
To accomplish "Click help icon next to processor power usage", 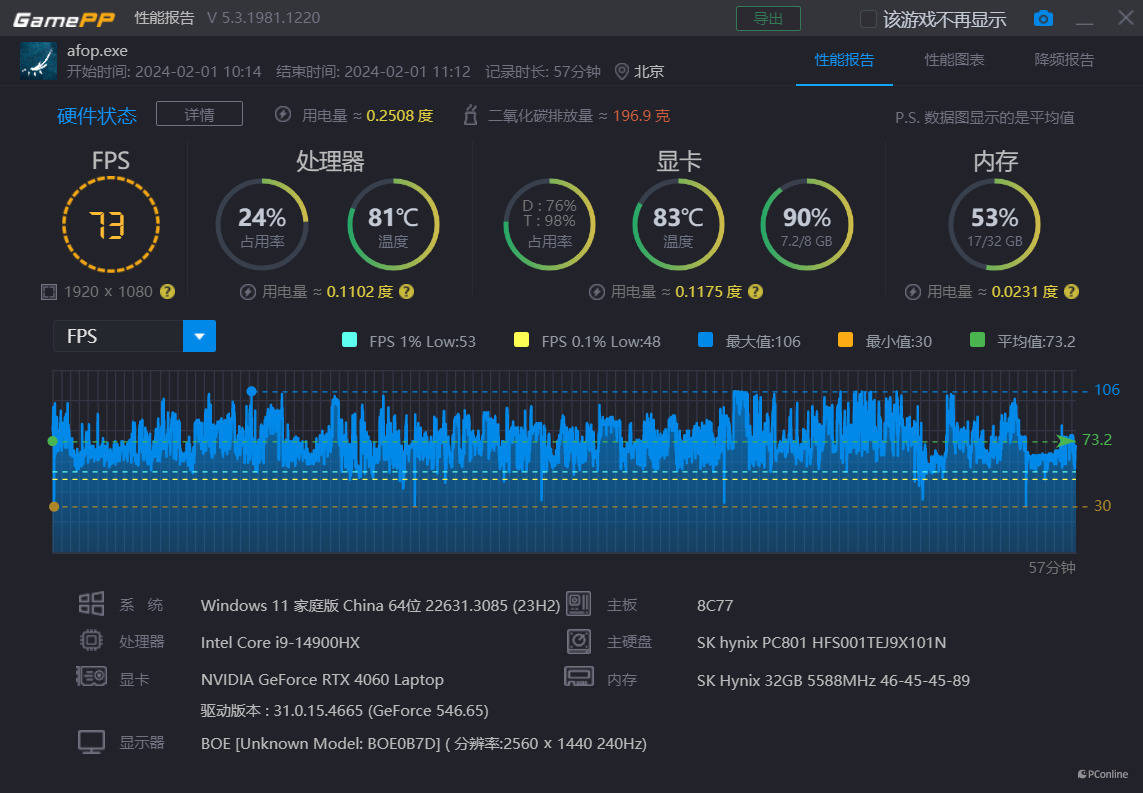I will coord(407,292).
